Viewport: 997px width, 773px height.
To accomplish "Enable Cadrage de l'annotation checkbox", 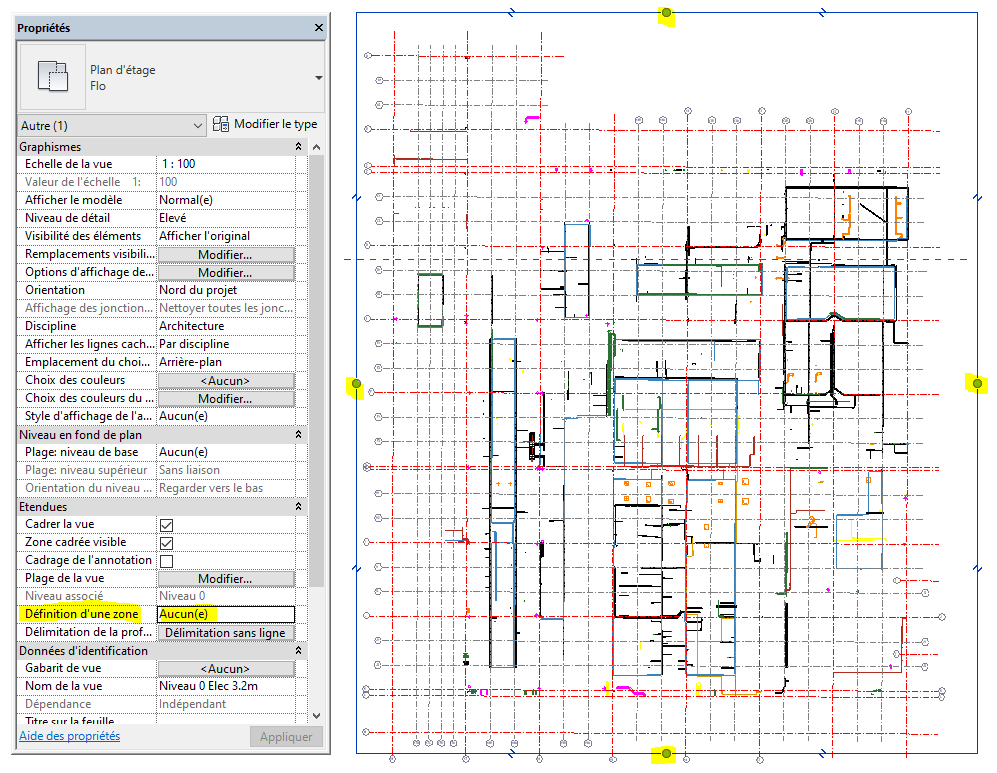I will [167, 561].
